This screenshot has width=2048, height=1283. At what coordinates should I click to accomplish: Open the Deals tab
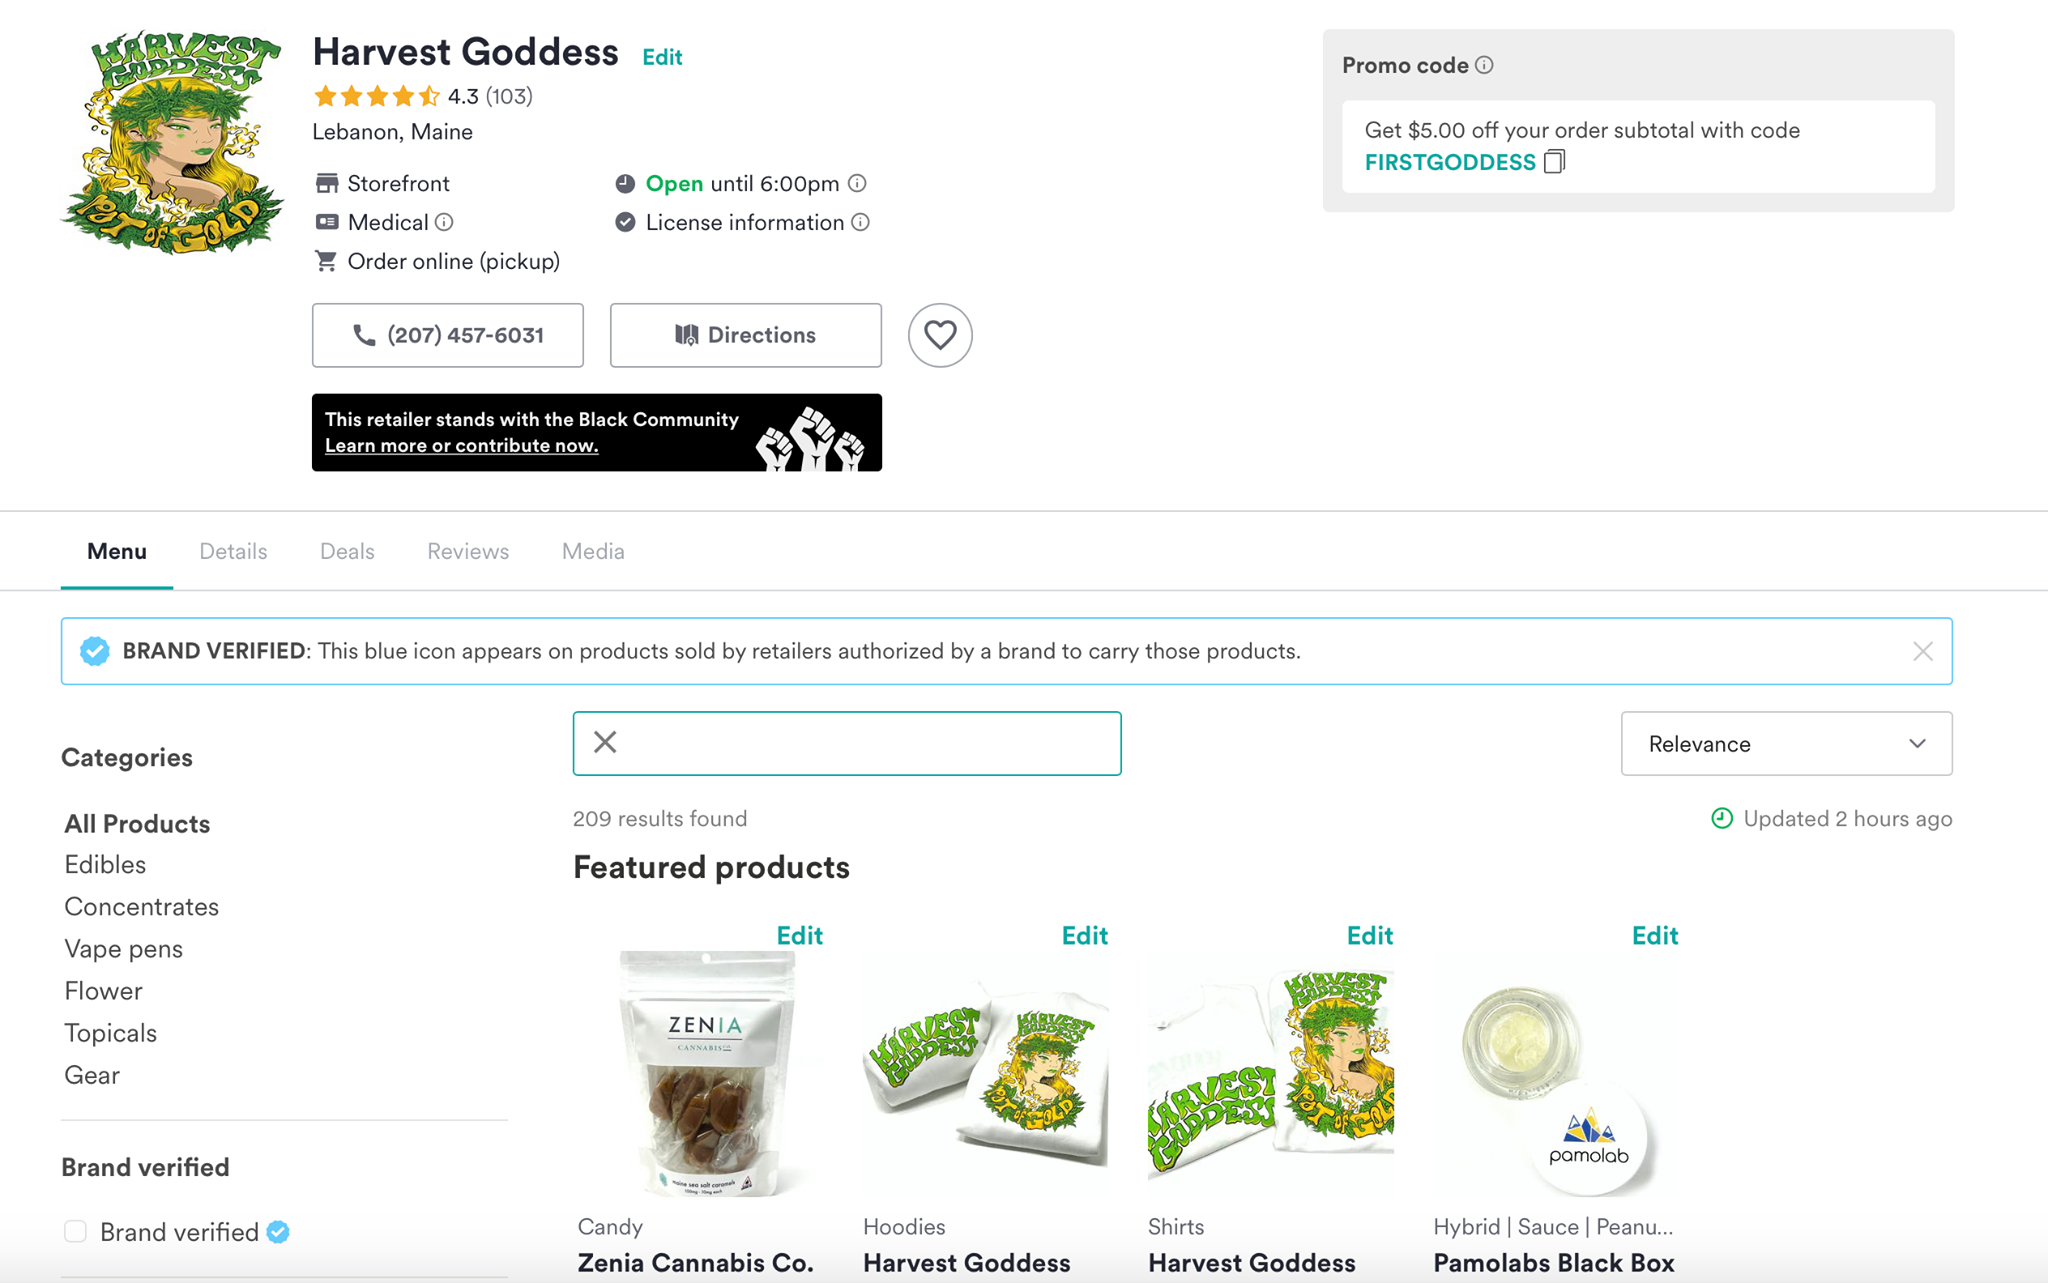click(347, 551)
